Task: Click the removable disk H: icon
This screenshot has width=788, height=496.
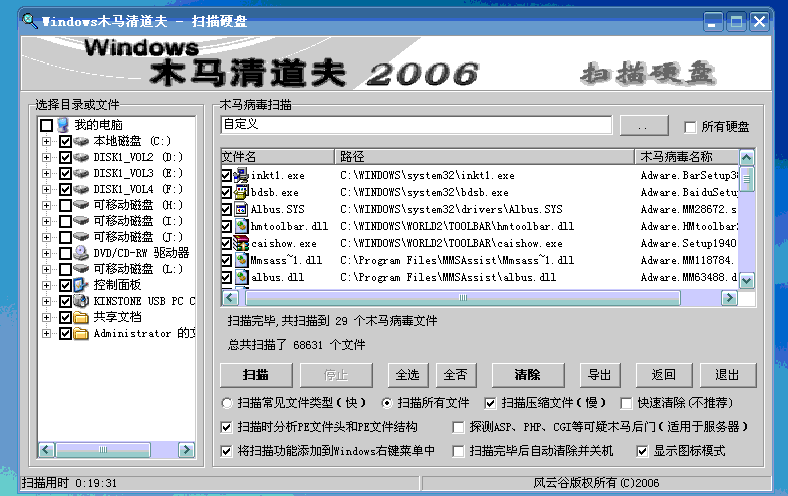Action: (81, 205)
